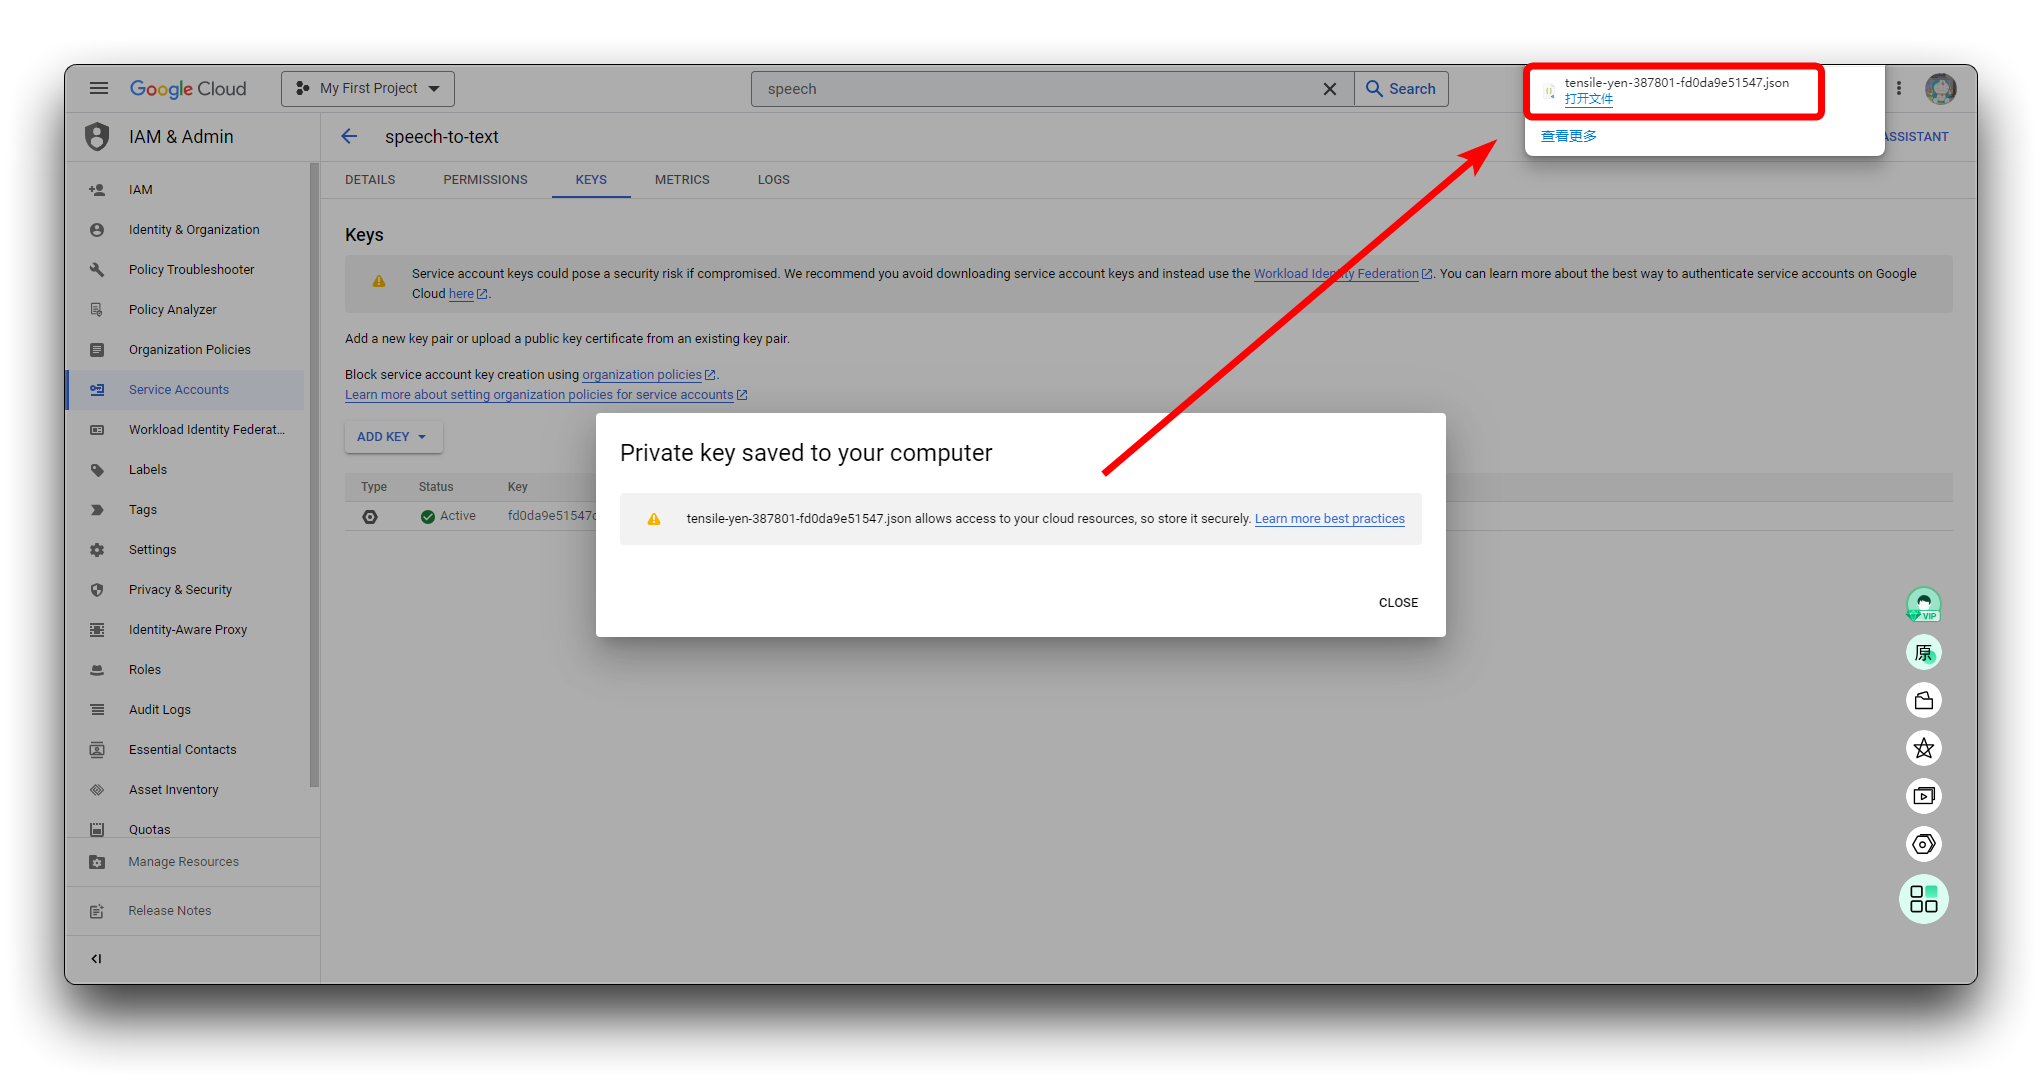Open Workload Identity Federation item
The image size is (2042, 1081).
[x=186, y=430]
